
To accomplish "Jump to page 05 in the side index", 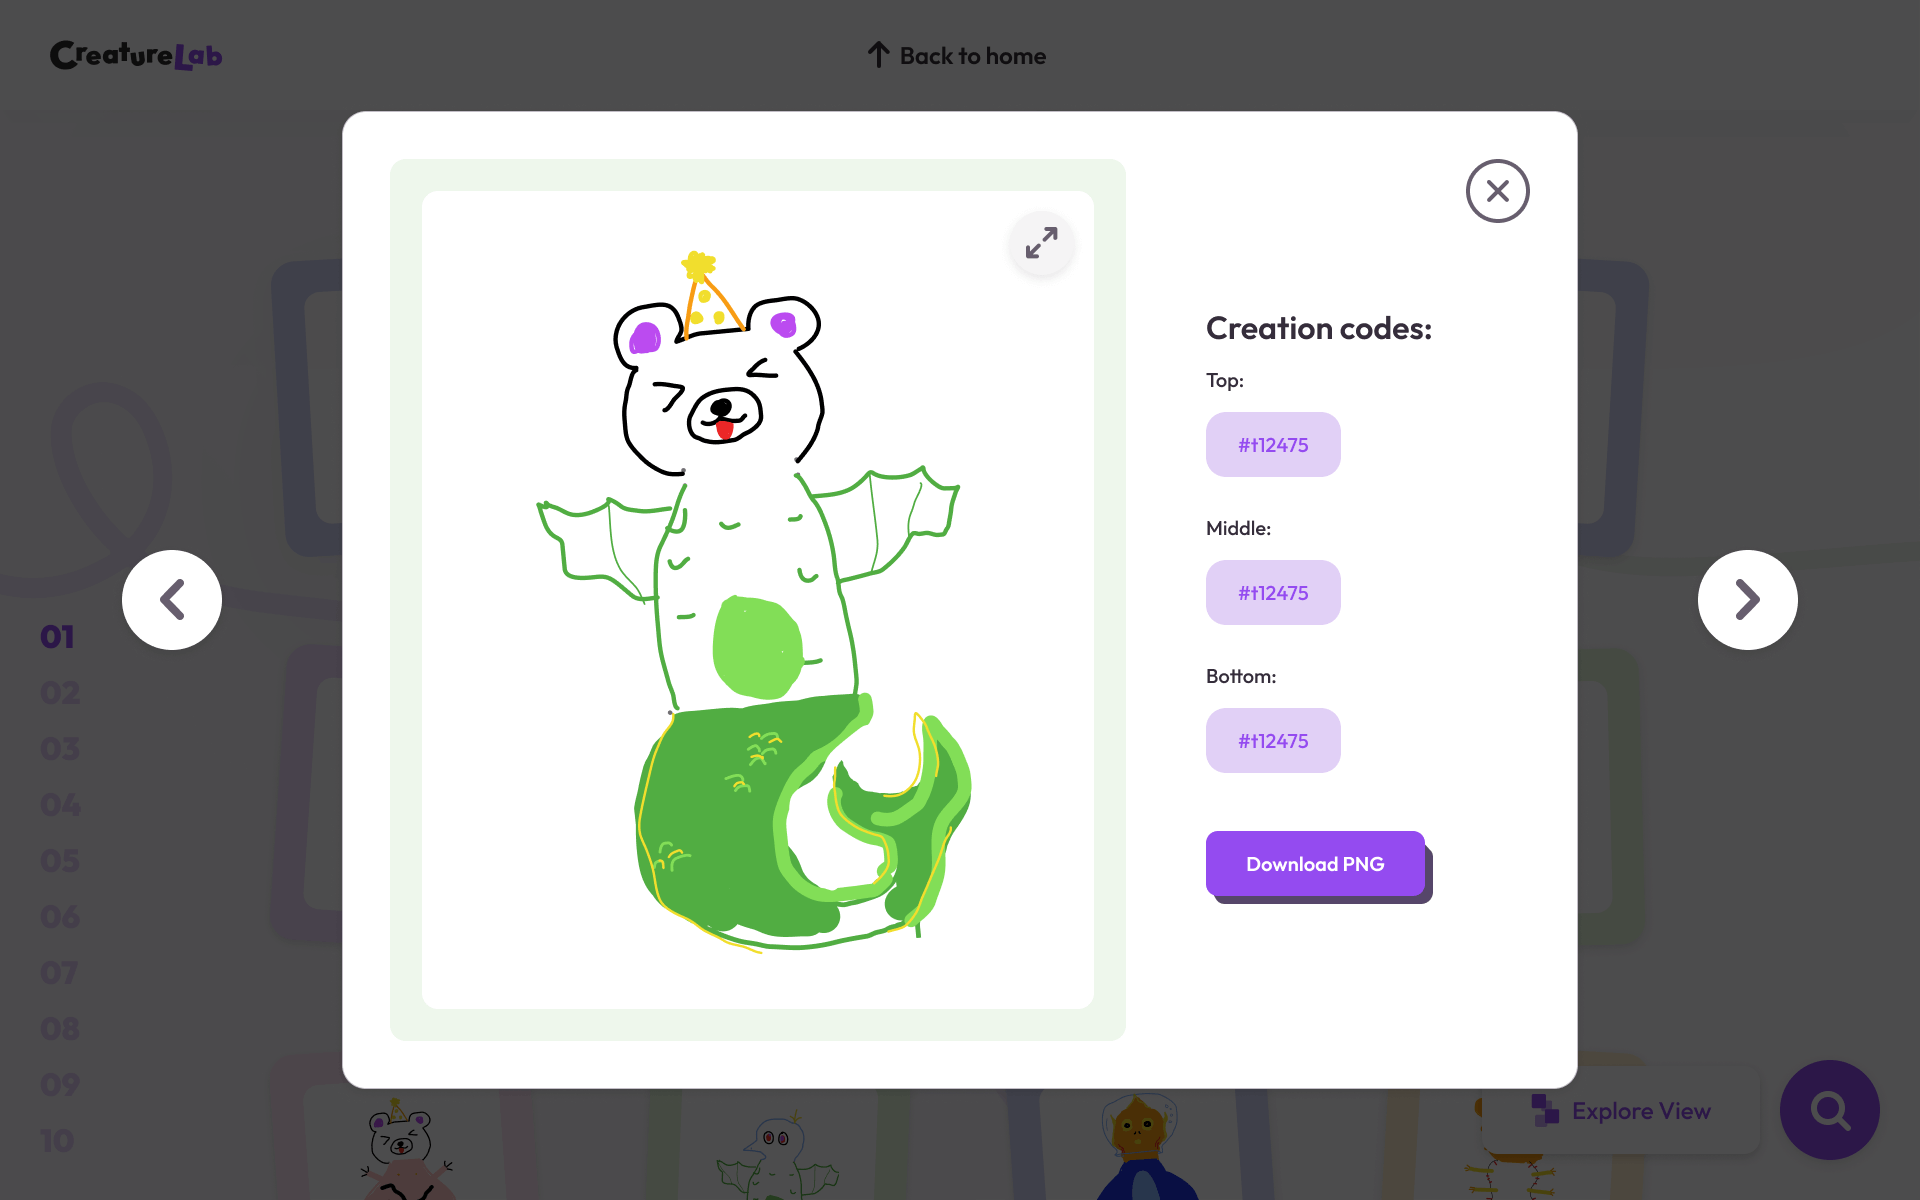I will (x=60, y=861).
